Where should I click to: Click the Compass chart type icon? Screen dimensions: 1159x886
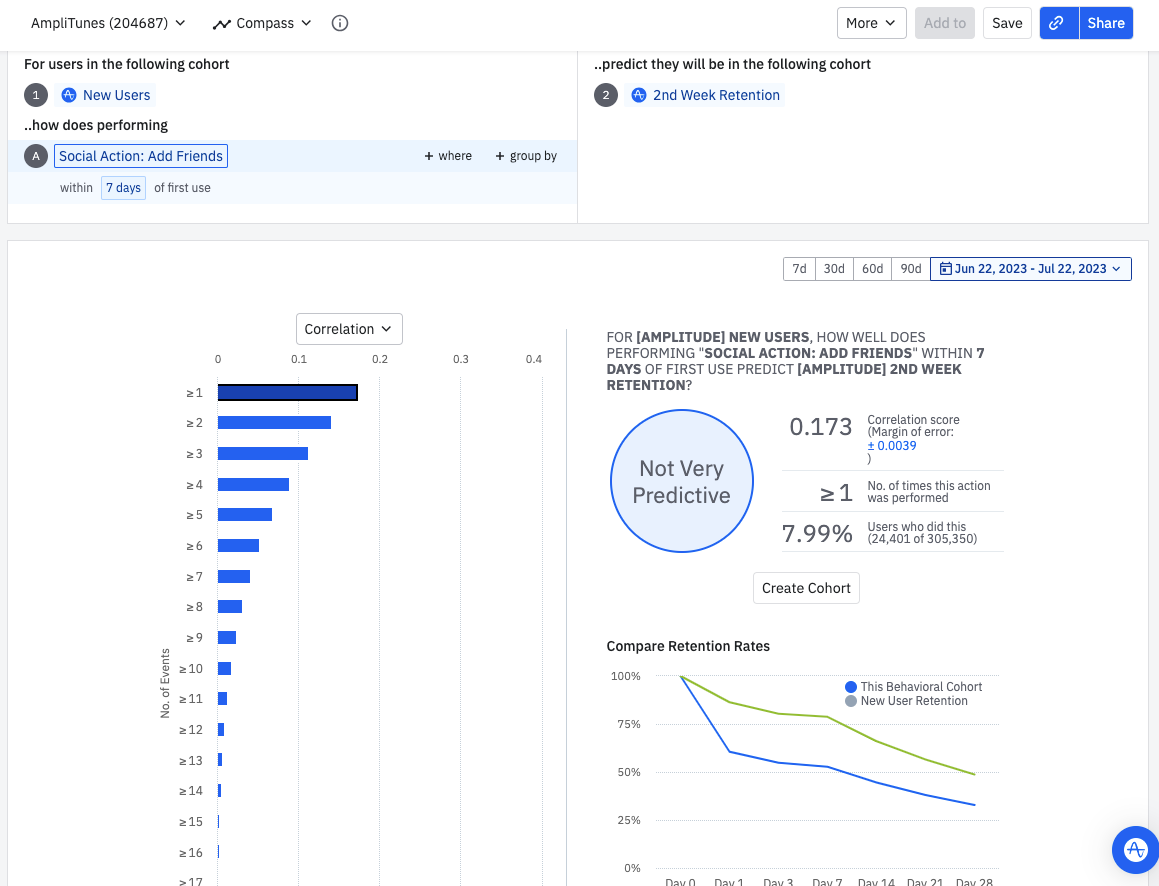click(x=222, y=23)
